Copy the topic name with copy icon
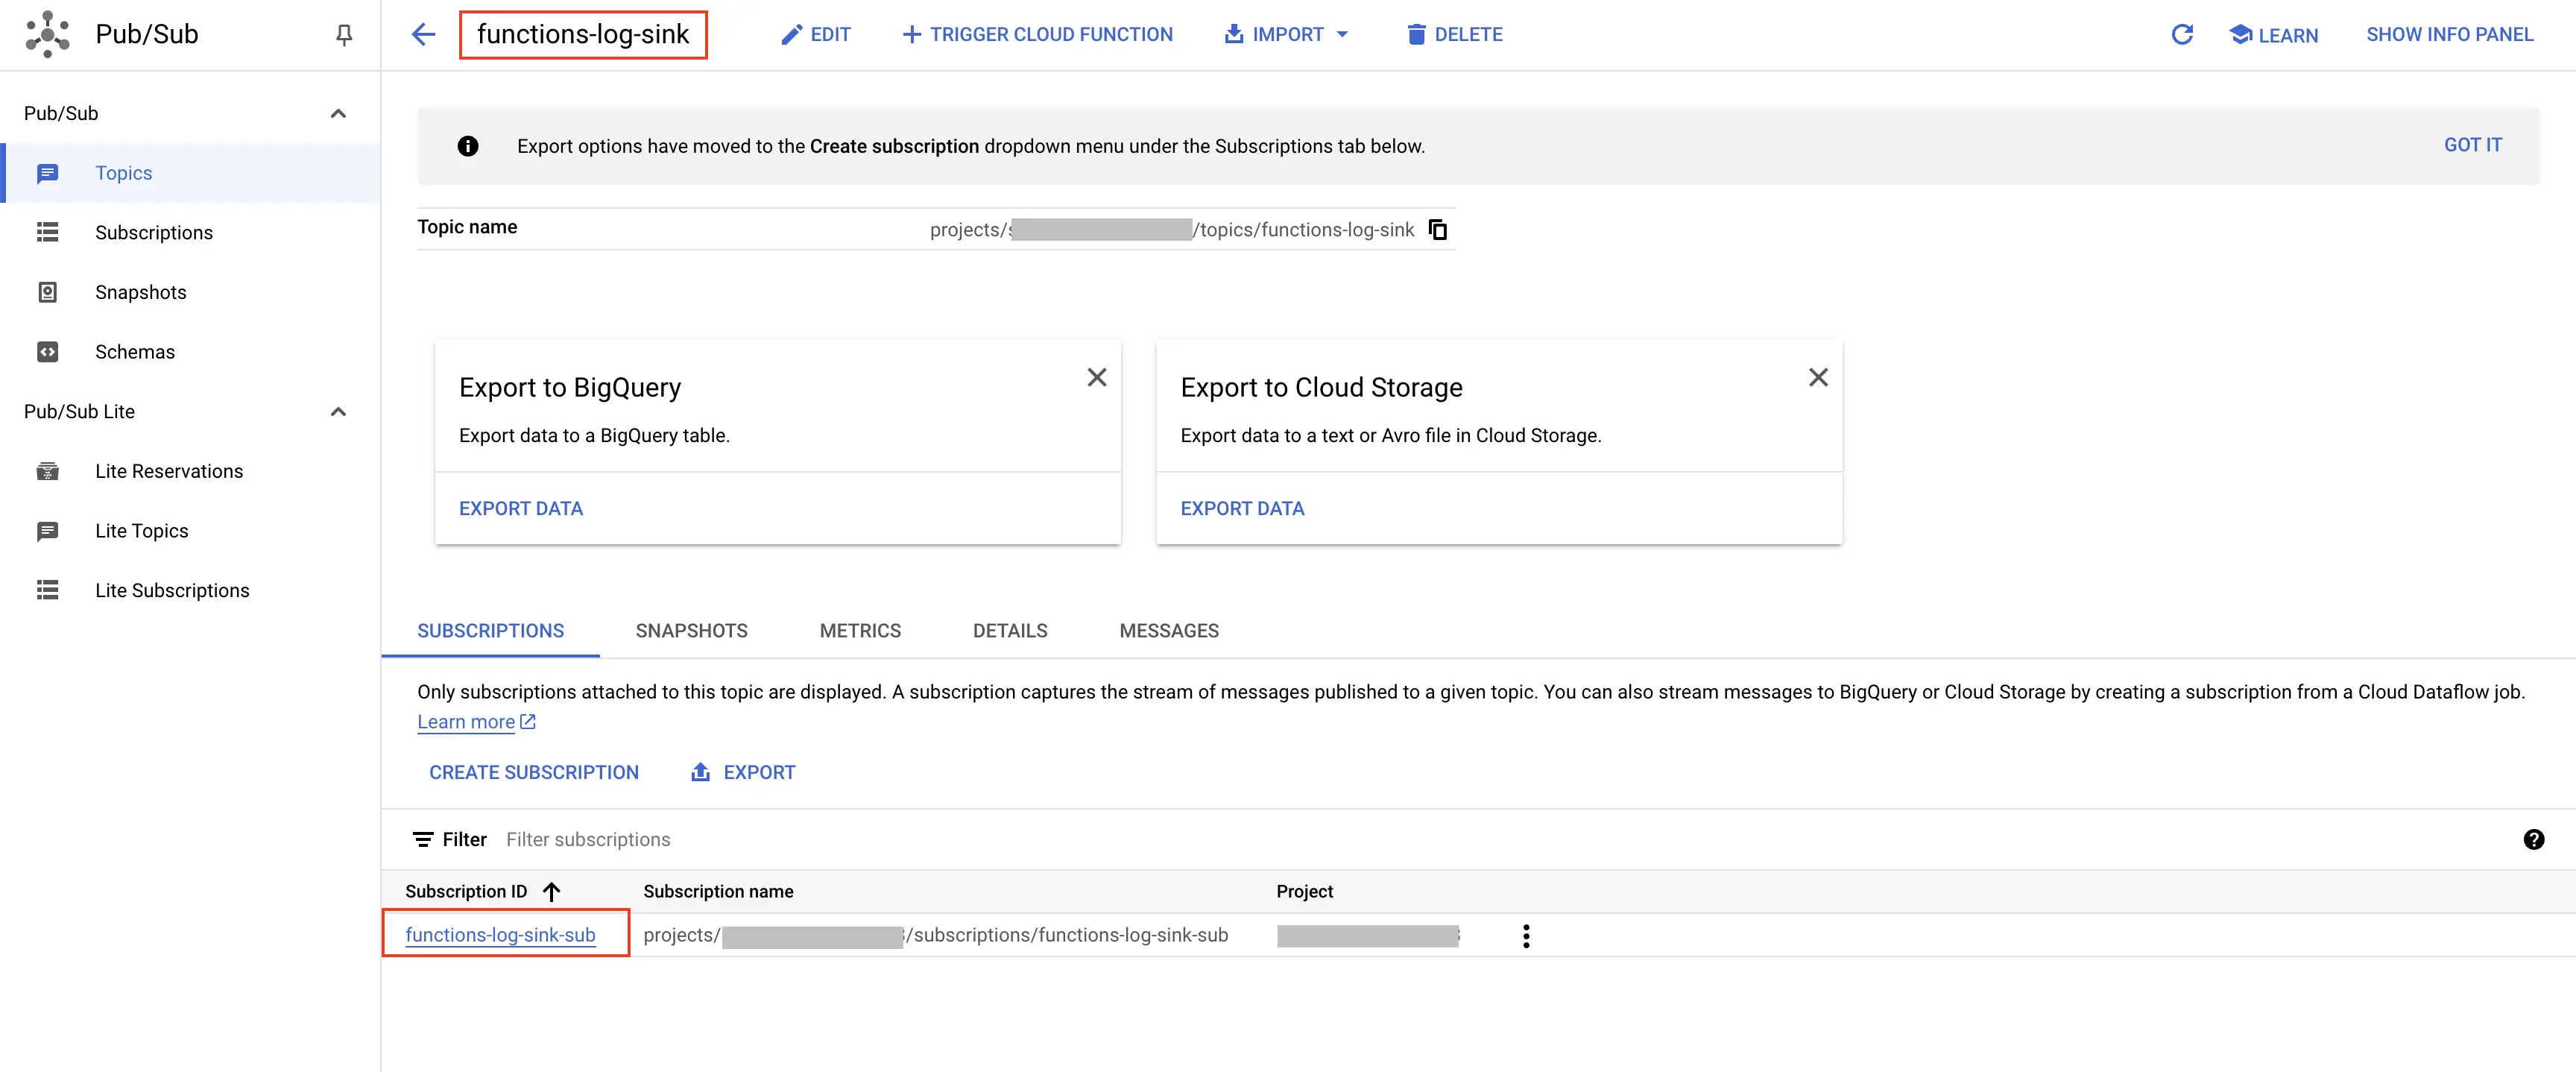This screenshot has width=2576, height=1072. tap(1437, 229)
